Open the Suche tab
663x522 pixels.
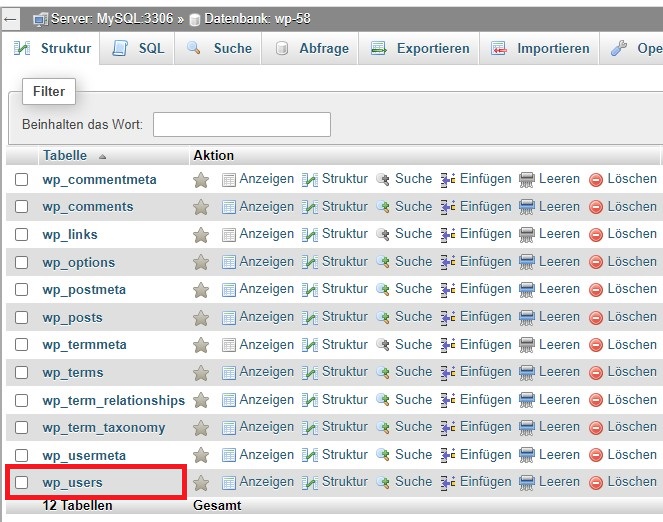[219, 49]
